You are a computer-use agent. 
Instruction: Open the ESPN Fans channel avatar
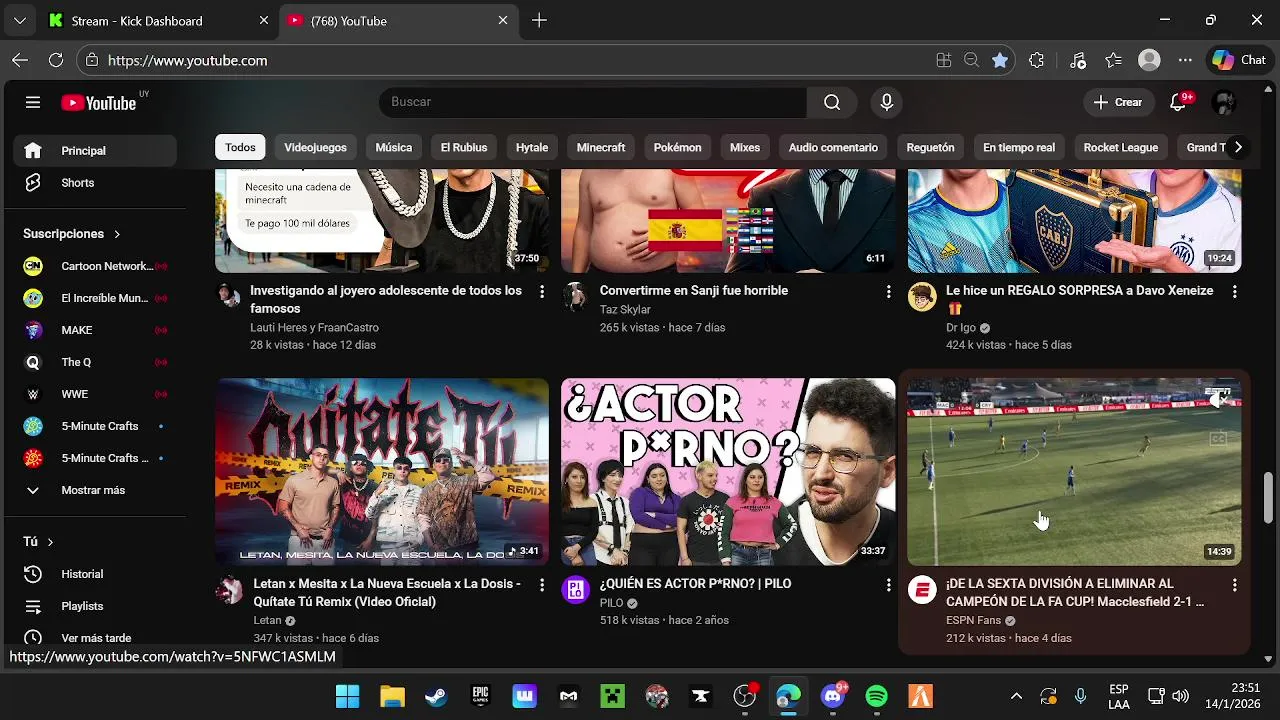pyautogui.click(x=921, y=590)
